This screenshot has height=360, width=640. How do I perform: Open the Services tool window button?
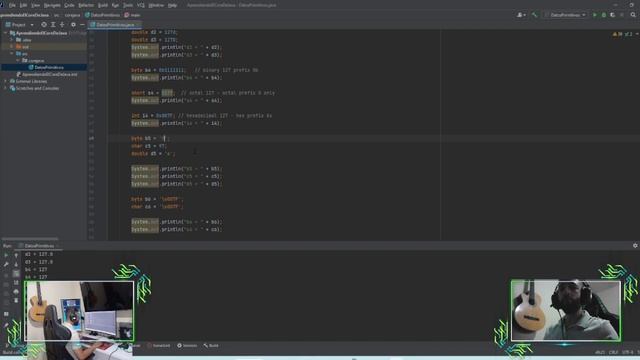(187, 346)
